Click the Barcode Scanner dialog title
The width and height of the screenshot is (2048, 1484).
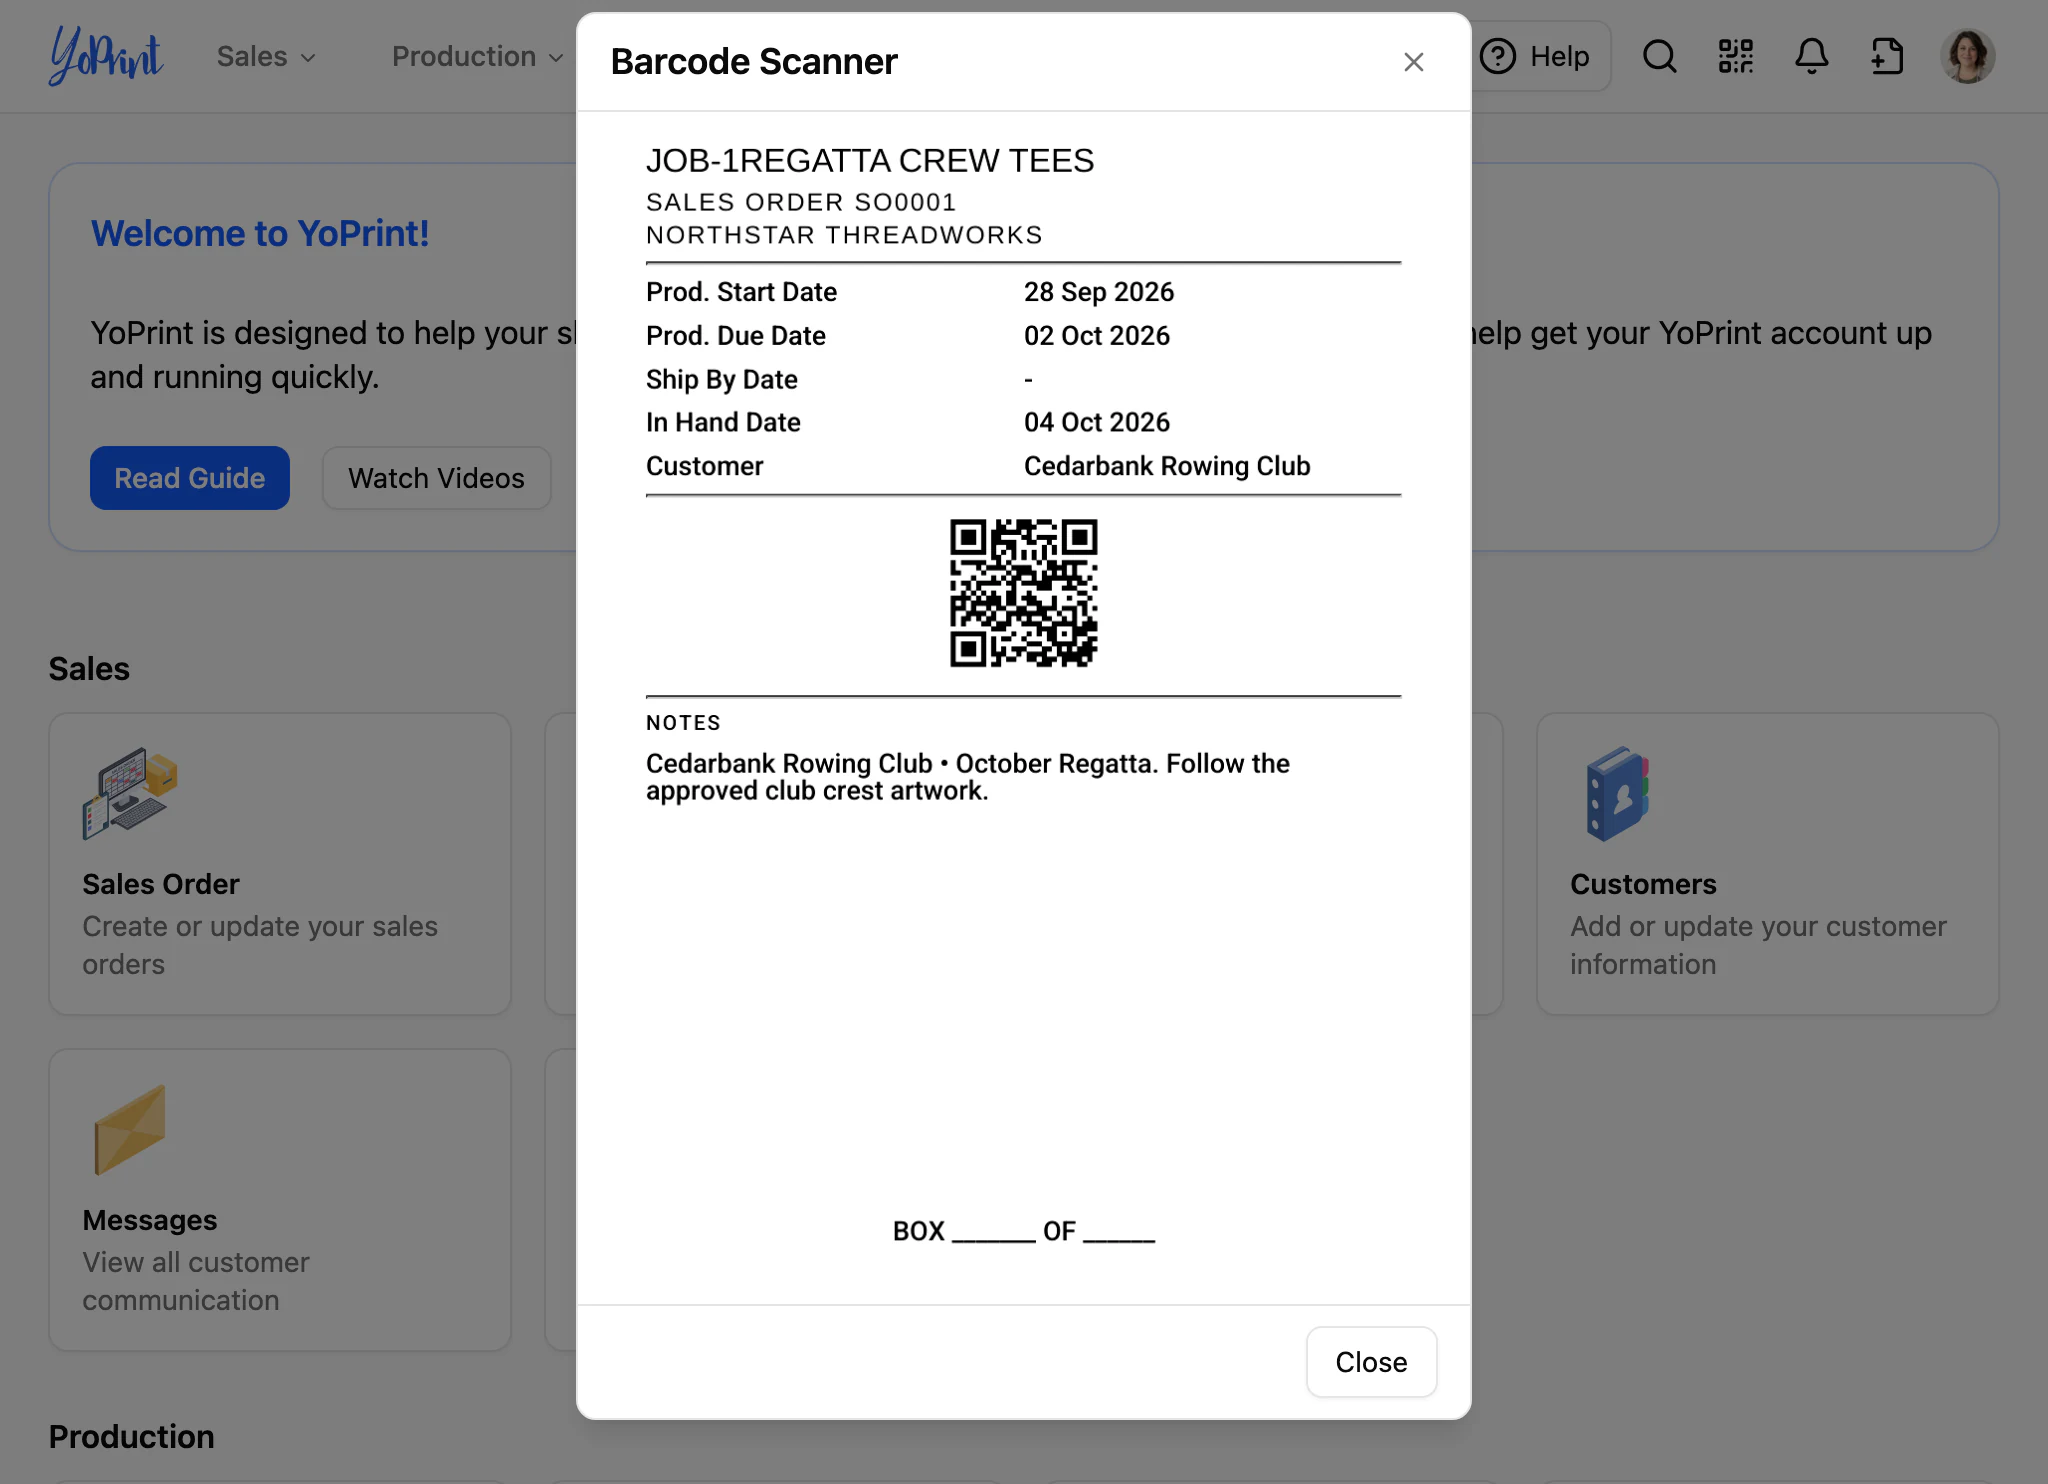point(754,62)
